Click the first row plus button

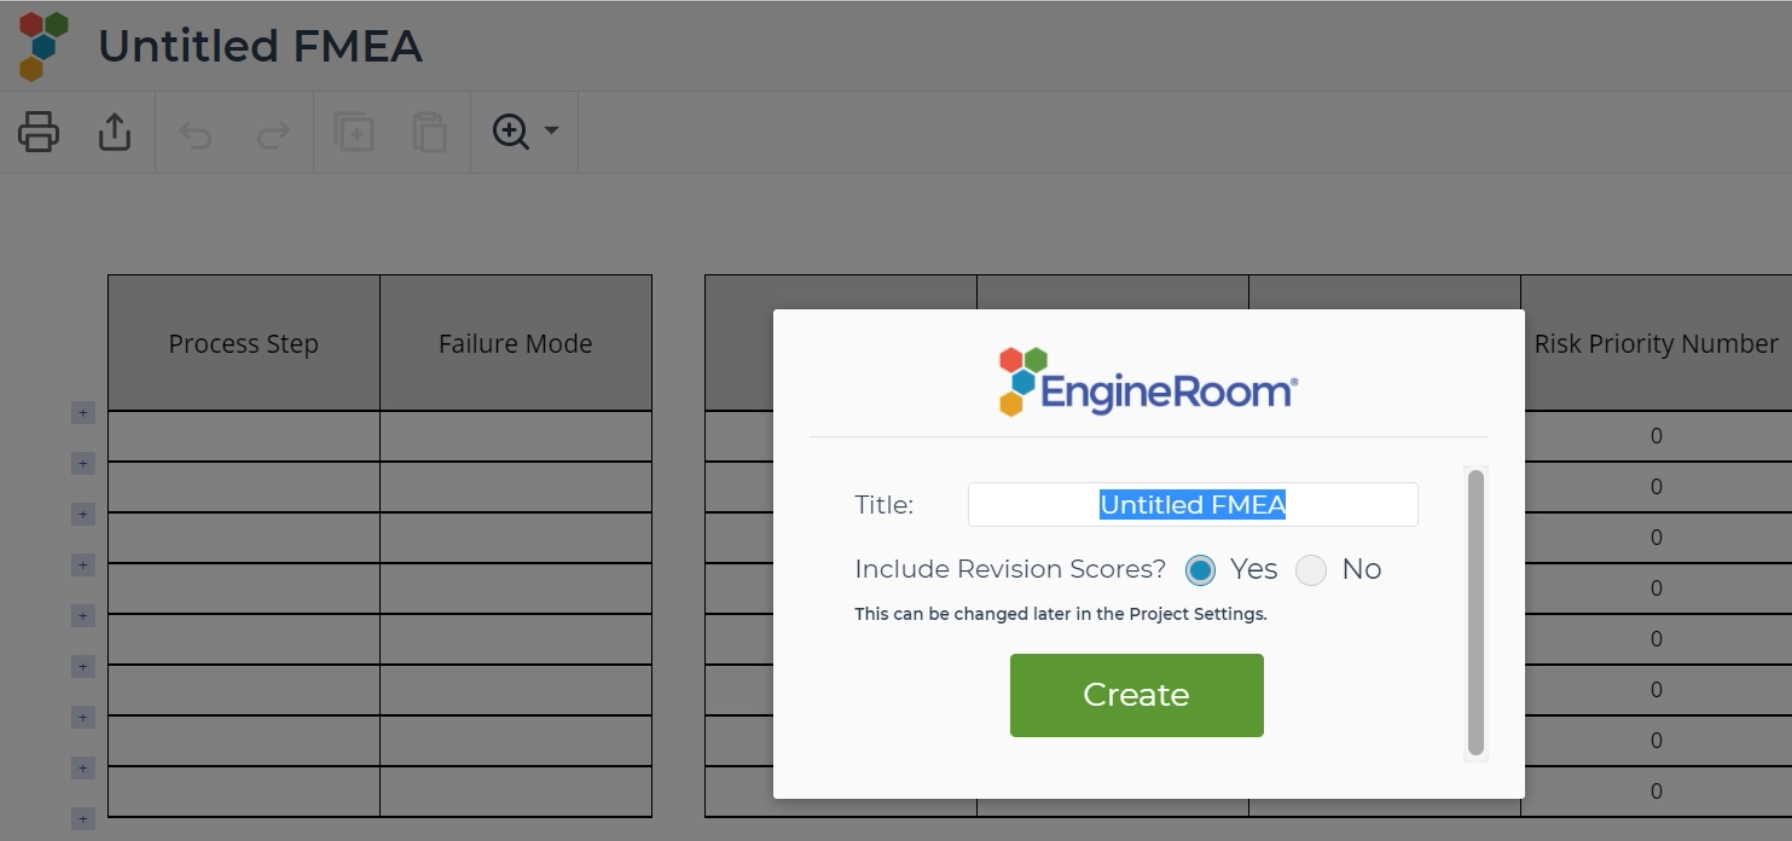[x=83, y=413]
